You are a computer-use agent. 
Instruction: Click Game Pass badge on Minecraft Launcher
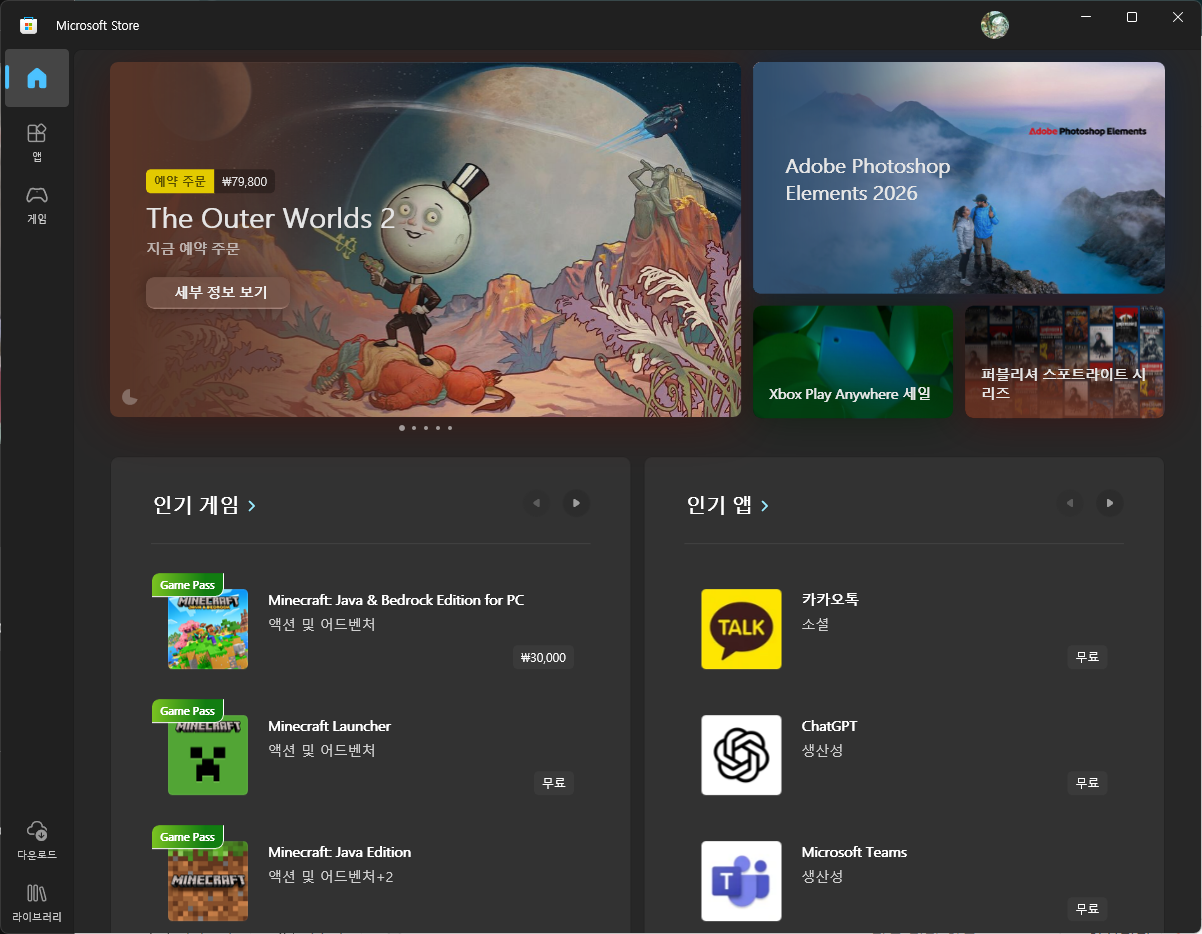(187, 711)
